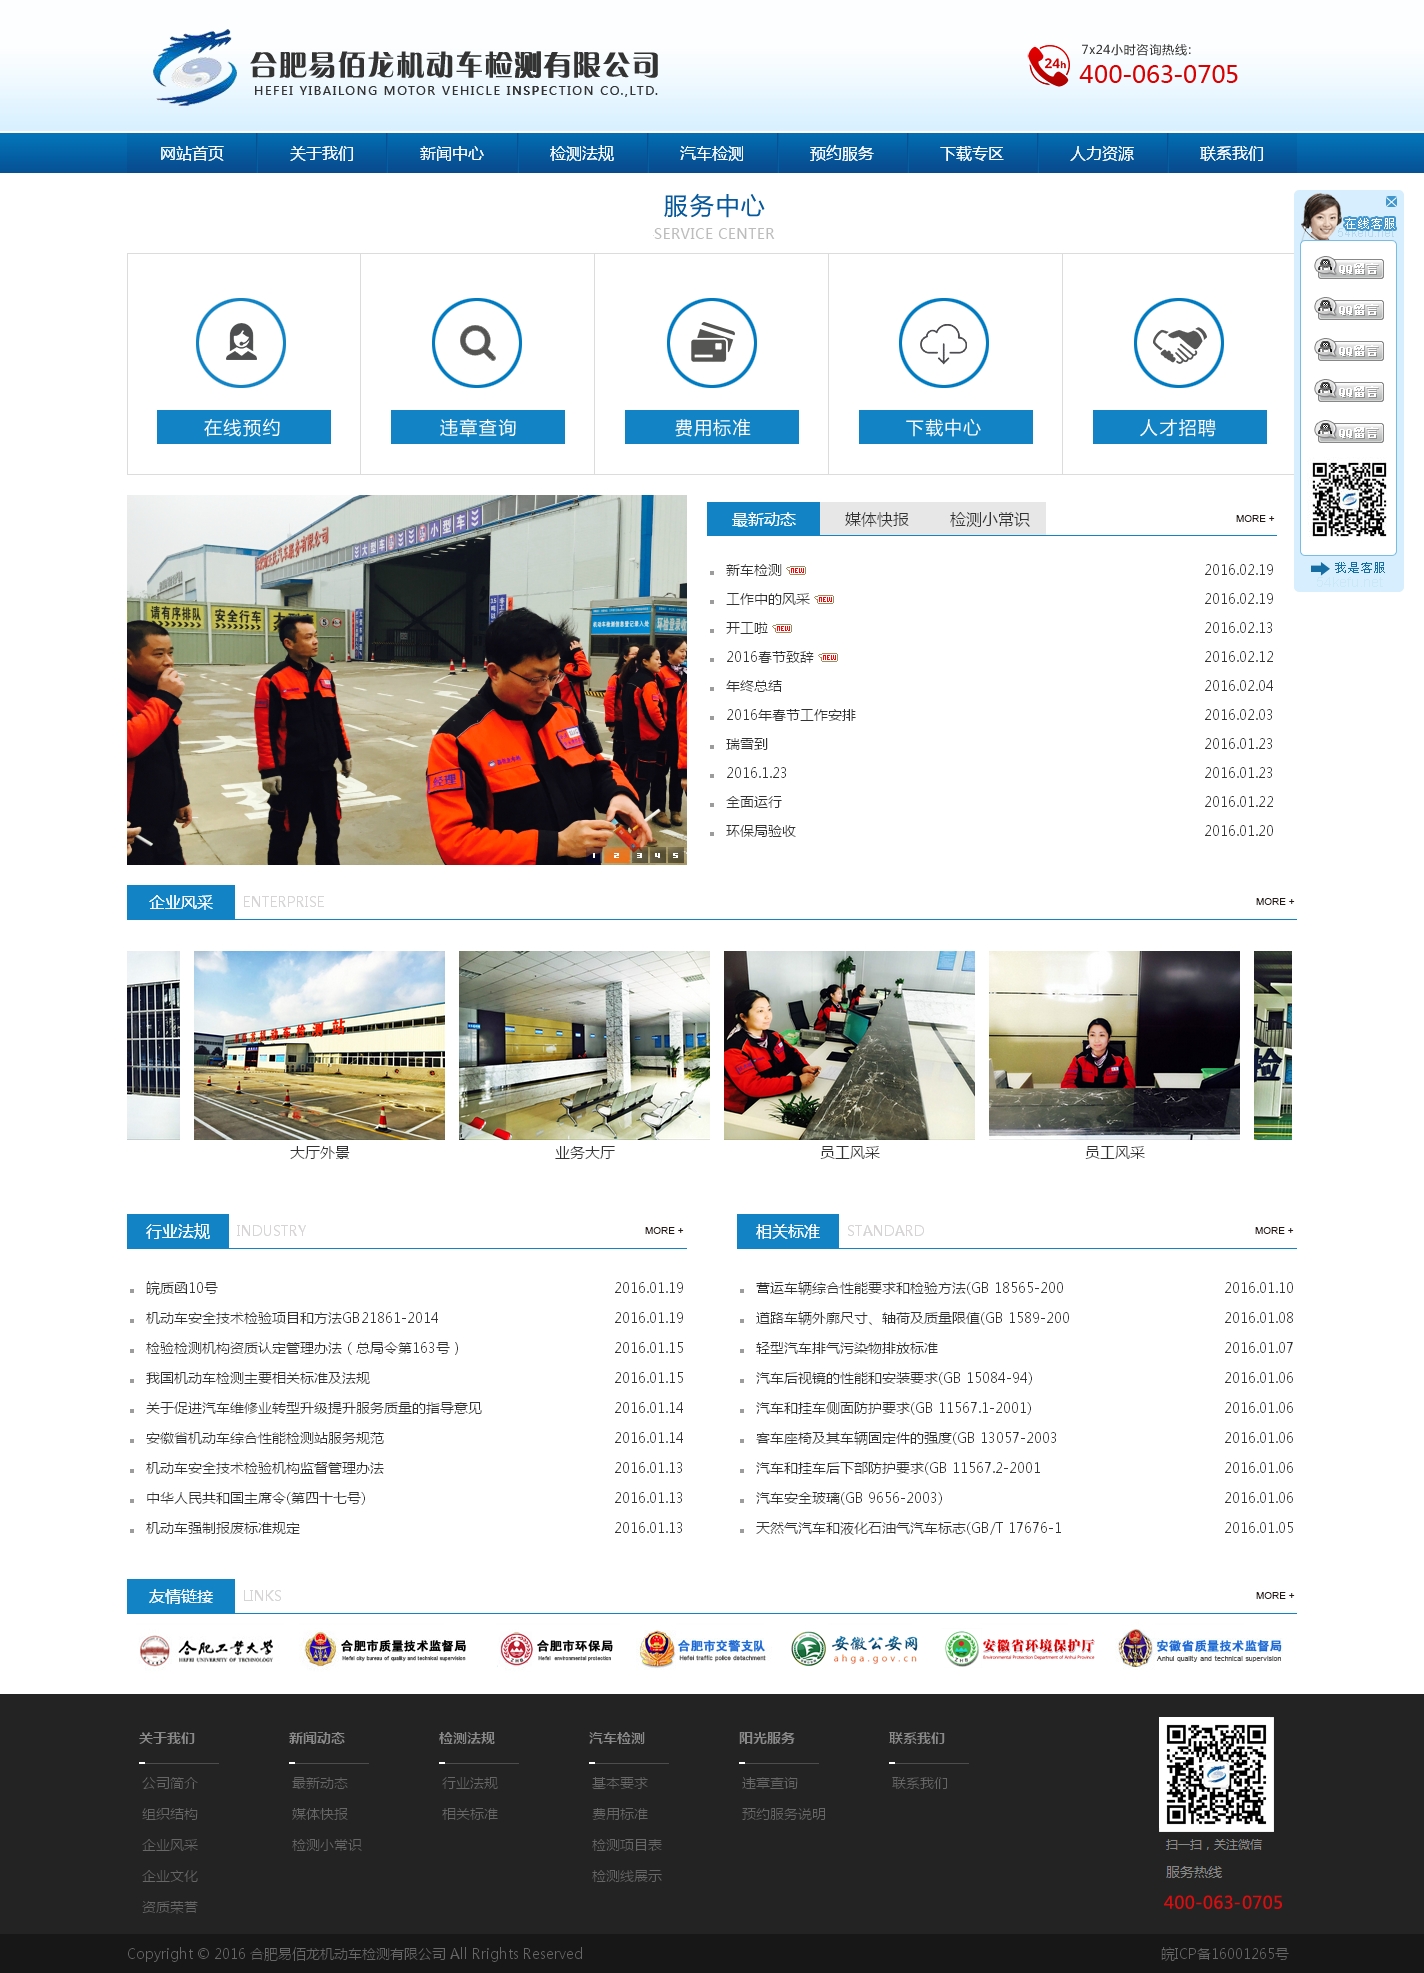The image size is (1424, 1973).
Task: Click the fee standard card icon
Action: (711, 343)
